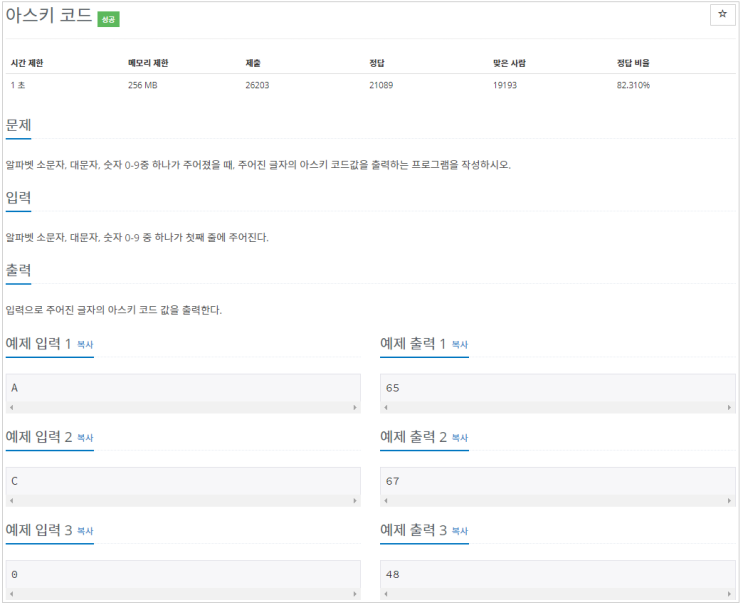
Task: Click the 시간 제한 column header
Action: [27, 63]
